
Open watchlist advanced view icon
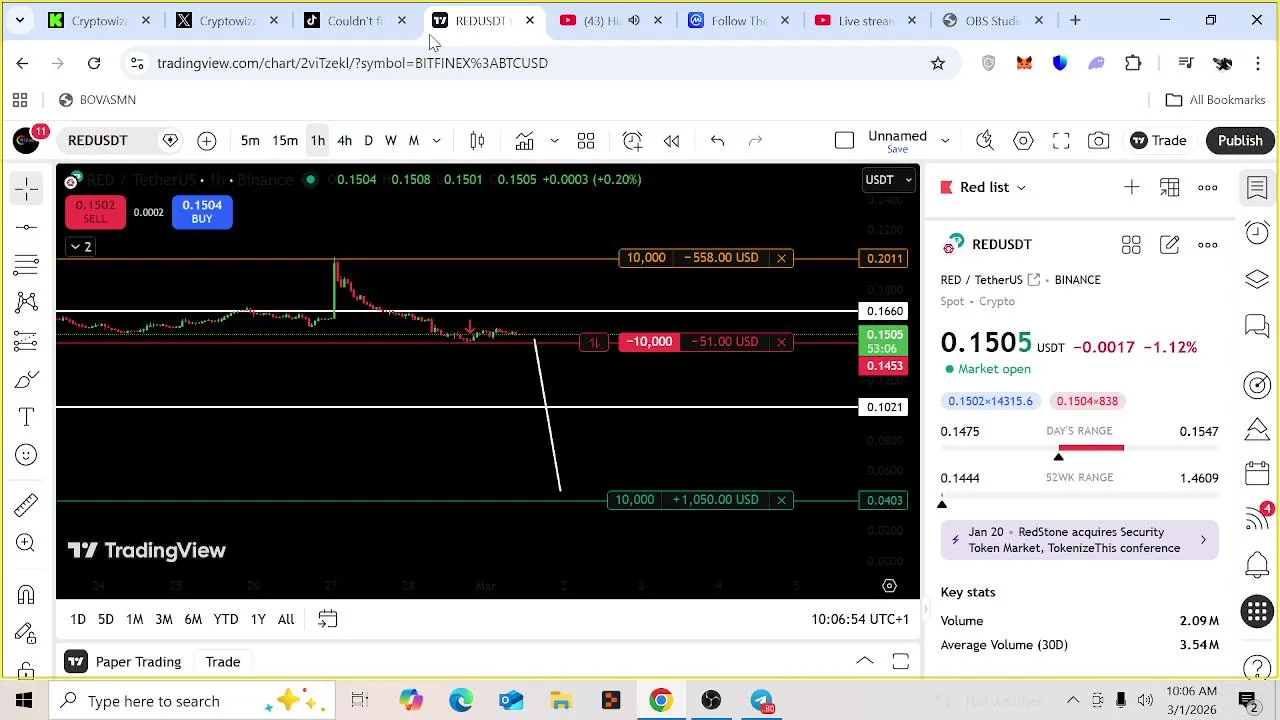click(1169, 187)
